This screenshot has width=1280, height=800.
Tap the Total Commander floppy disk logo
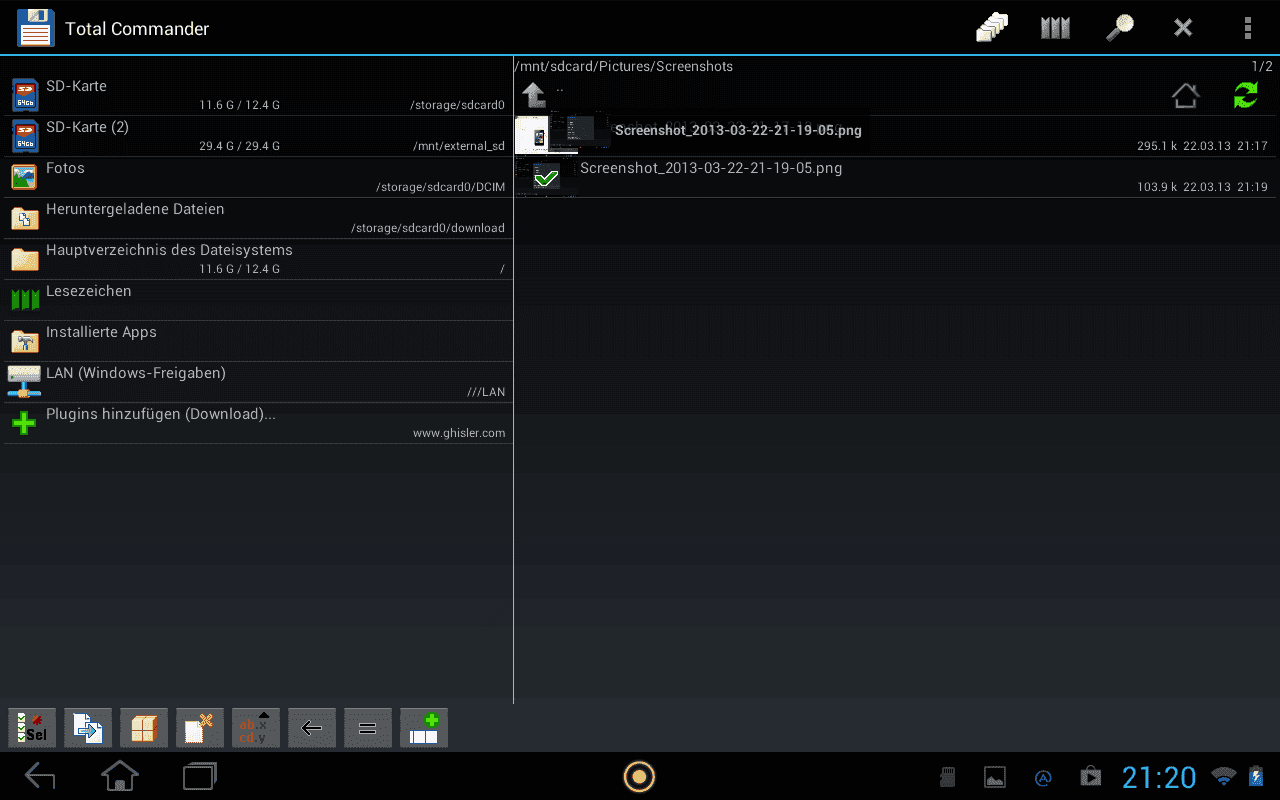tap(36, 28)
